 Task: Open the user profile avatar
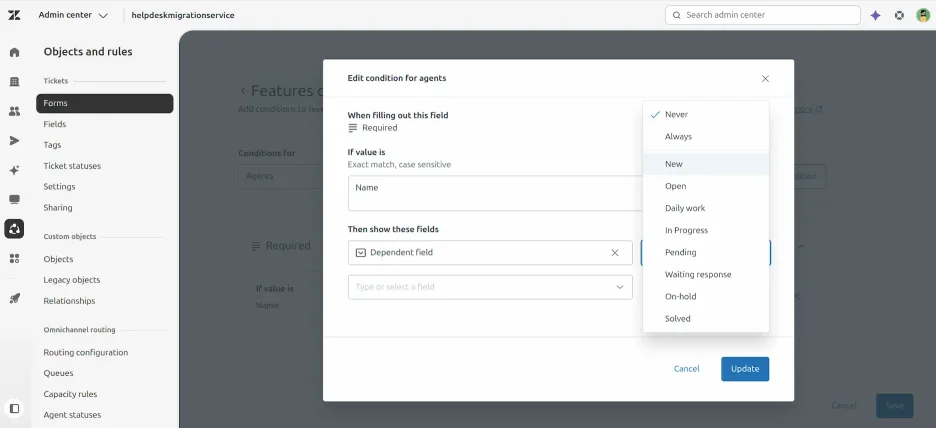click(x=923, y=16)
